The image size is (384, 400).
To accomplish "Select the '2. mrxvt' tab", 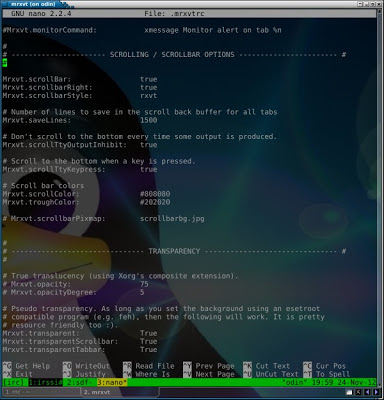I will (x=120, y=392).
